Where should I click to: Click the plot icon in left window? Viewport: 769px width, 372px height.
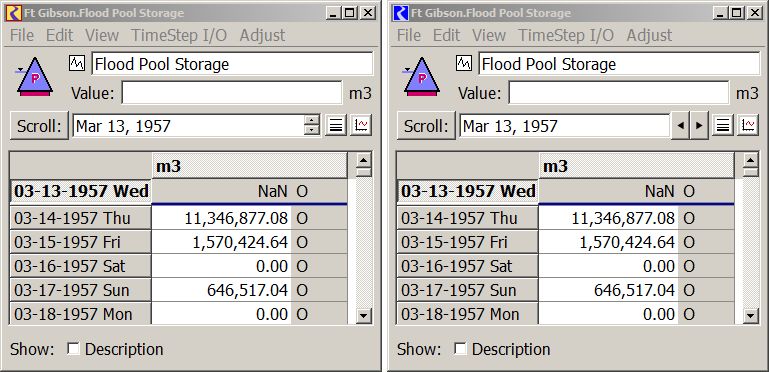pyautogui.click(x=361, y=125)
